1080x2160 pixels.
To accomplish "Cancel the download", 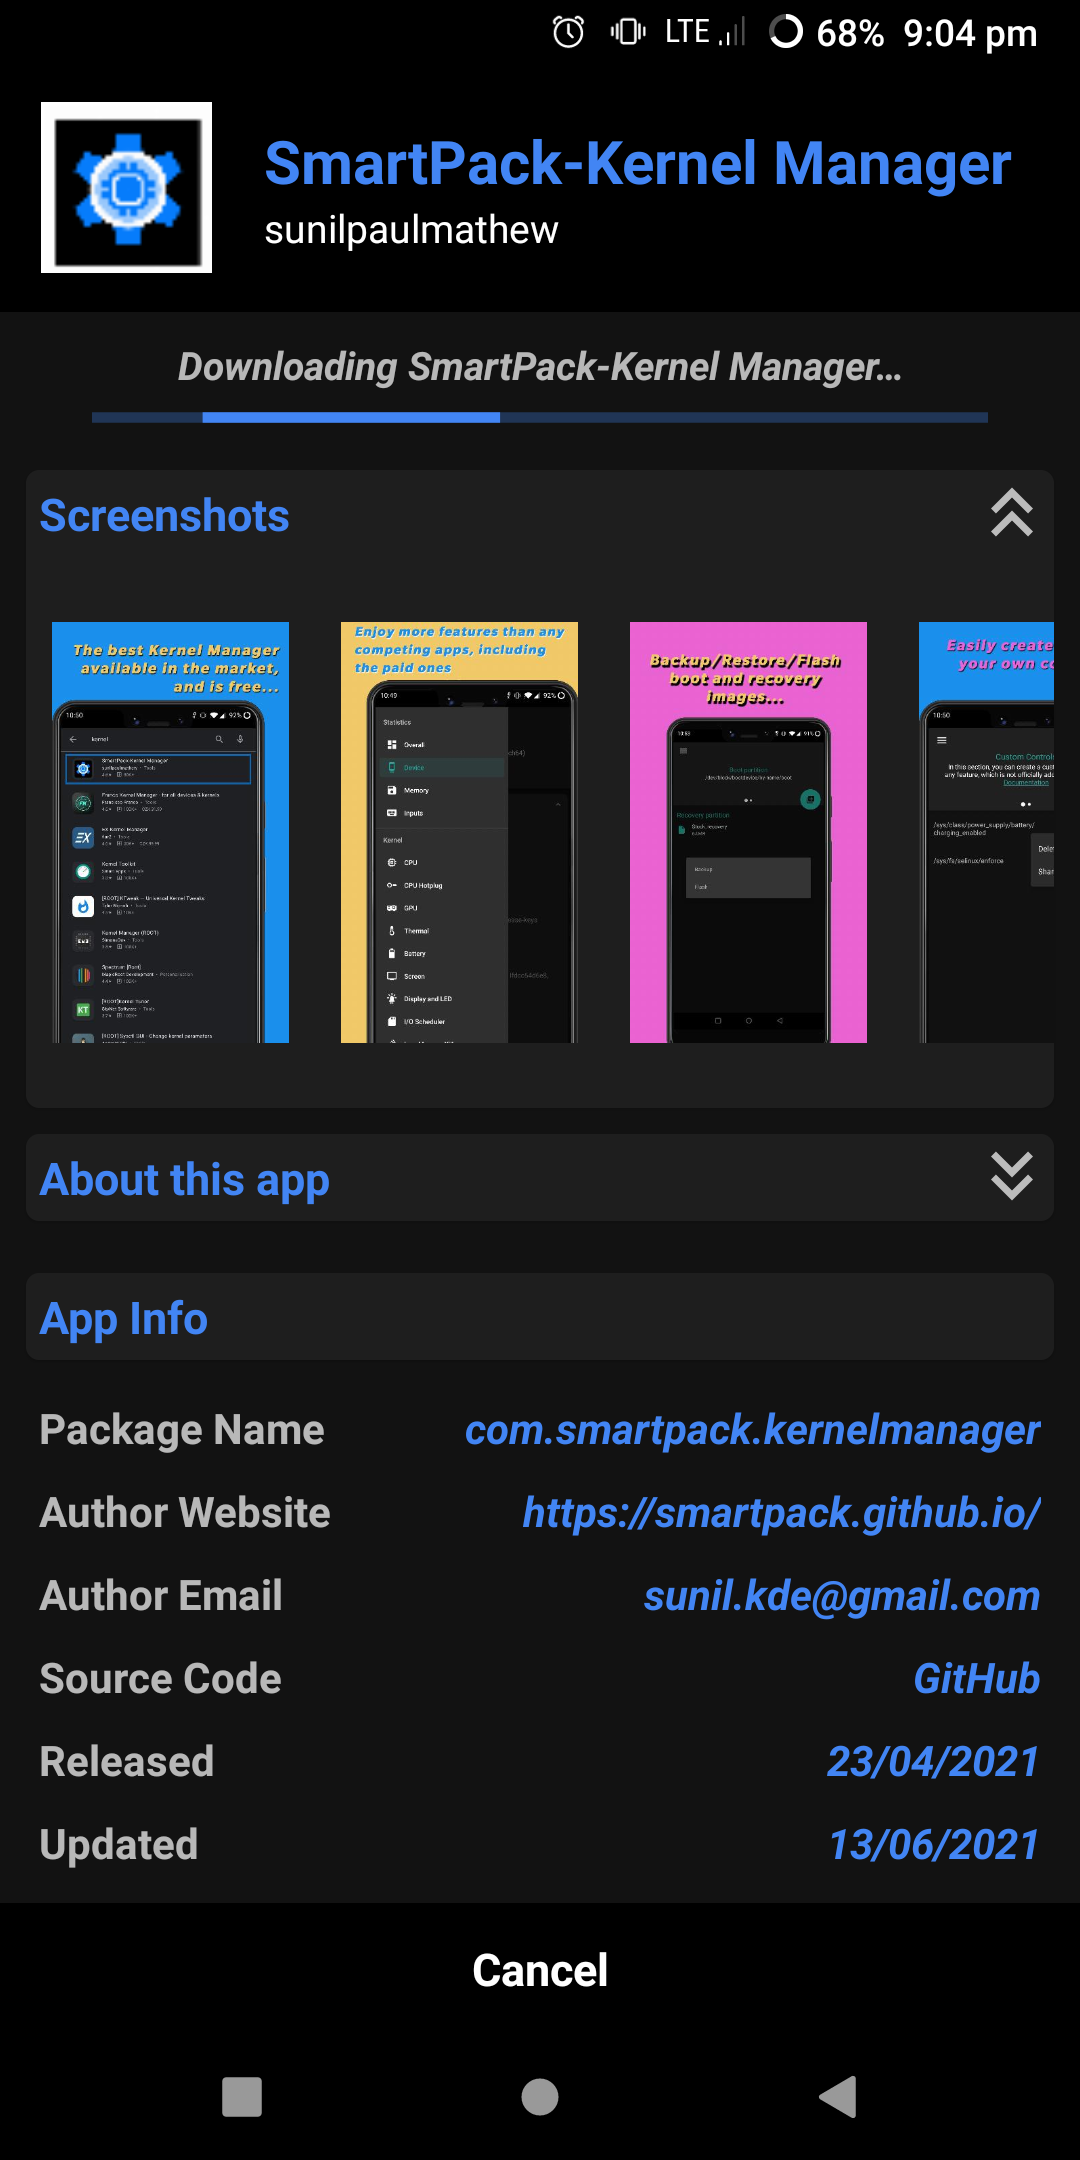I will 540,1971.
